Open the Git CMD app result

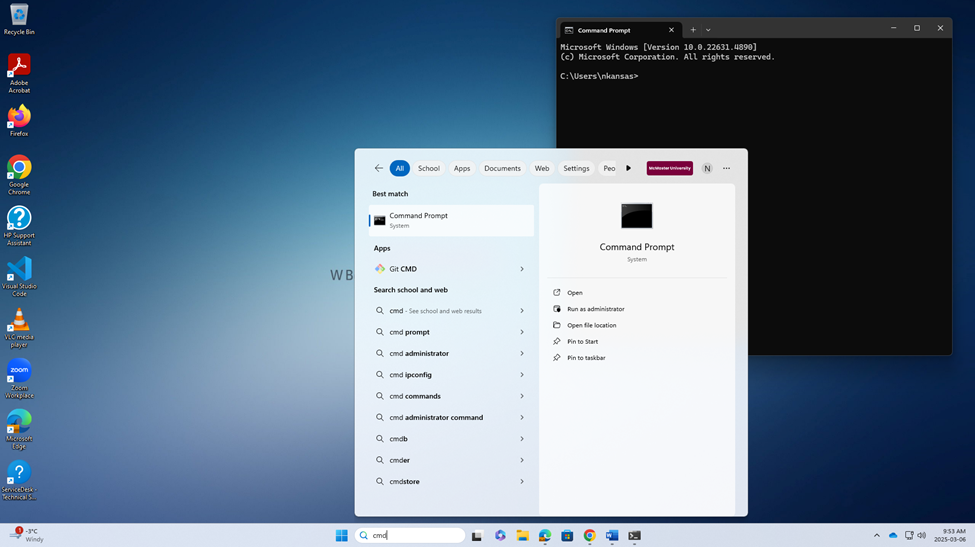403,269
